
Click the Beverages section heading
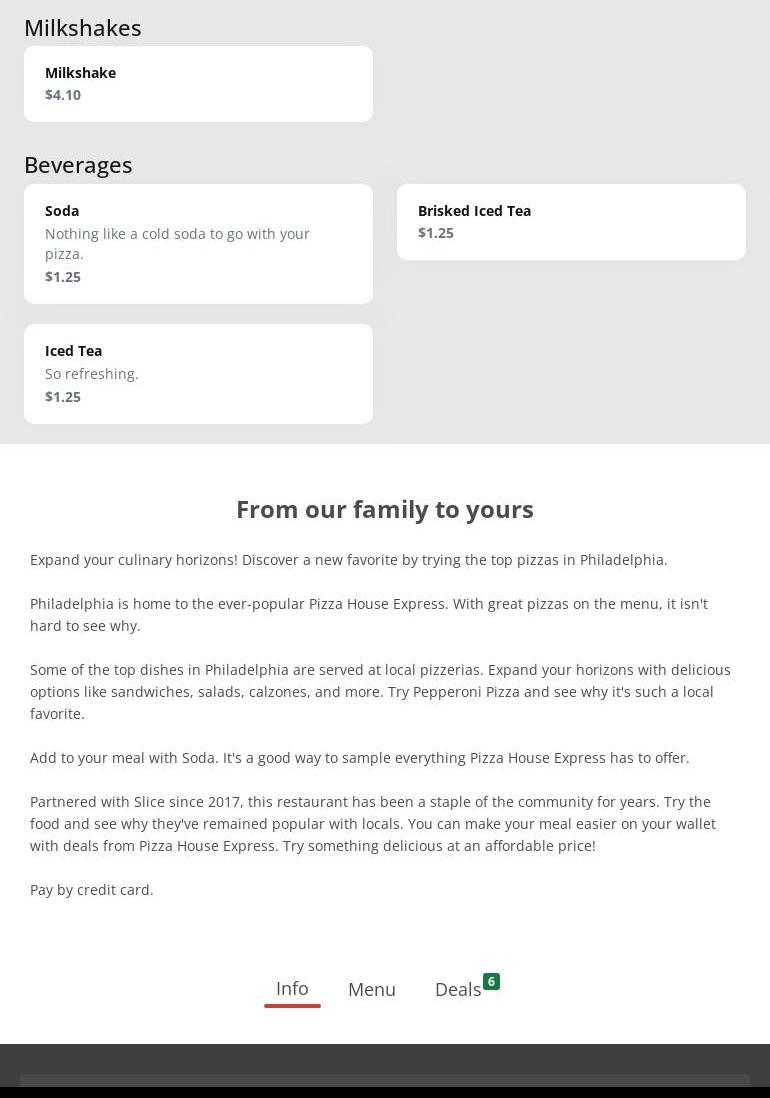pos(78,165)
